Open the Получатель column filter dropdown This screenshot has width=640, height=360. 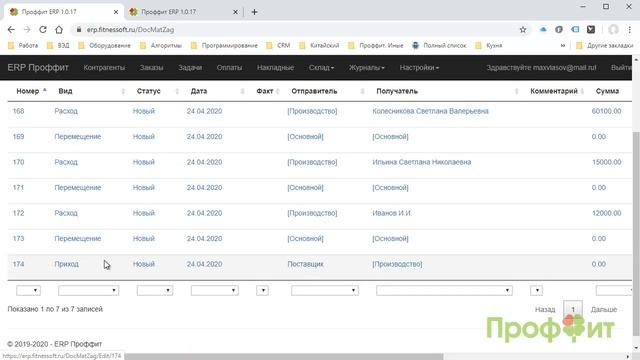click(x=444, y=290)
